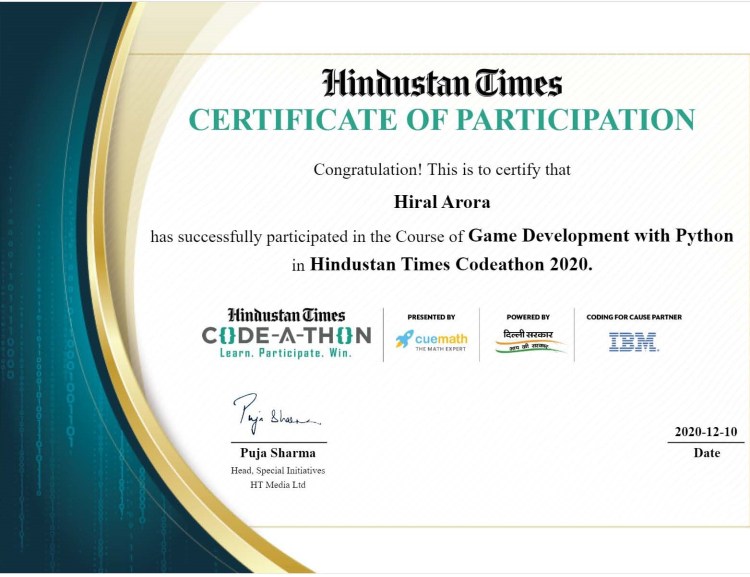Click the Head, Special Initiatives title
The image size is (750, 577).
click(279, 470)
